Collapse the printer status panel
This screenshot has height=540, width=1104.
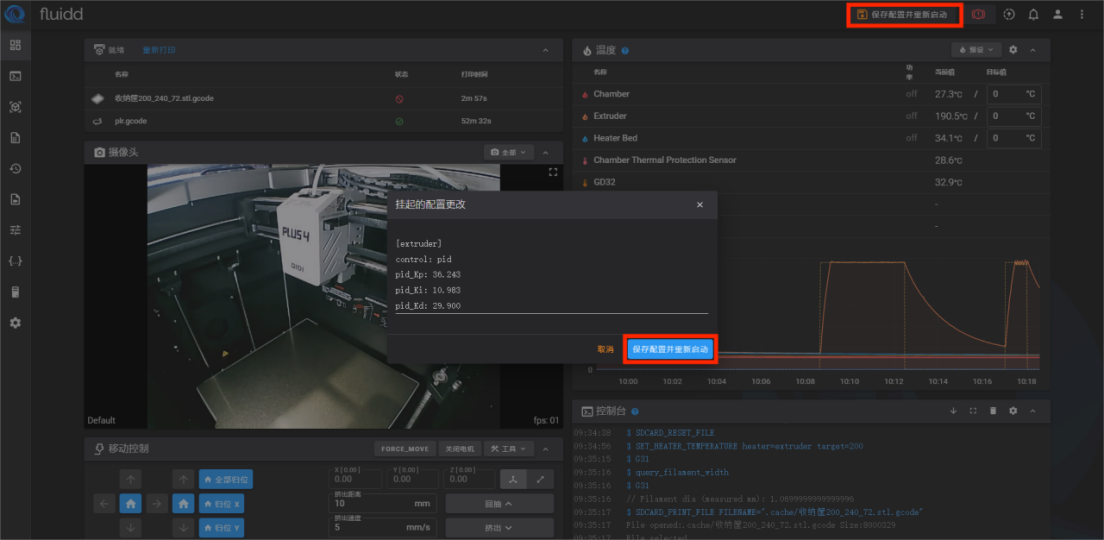545,49
